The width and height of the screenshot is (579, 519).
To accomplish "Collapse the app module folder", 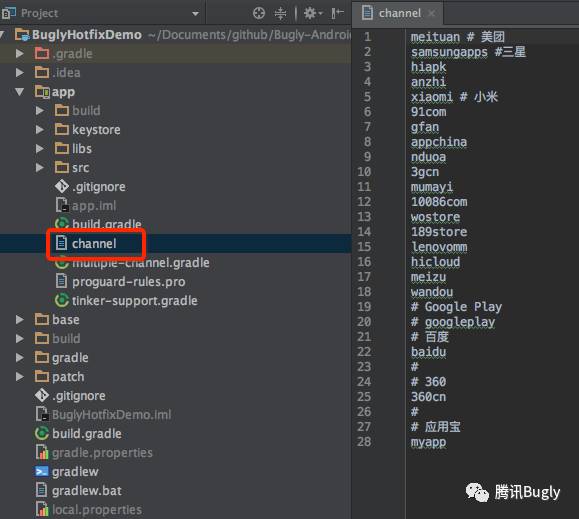I will click(x=20, y=92).
